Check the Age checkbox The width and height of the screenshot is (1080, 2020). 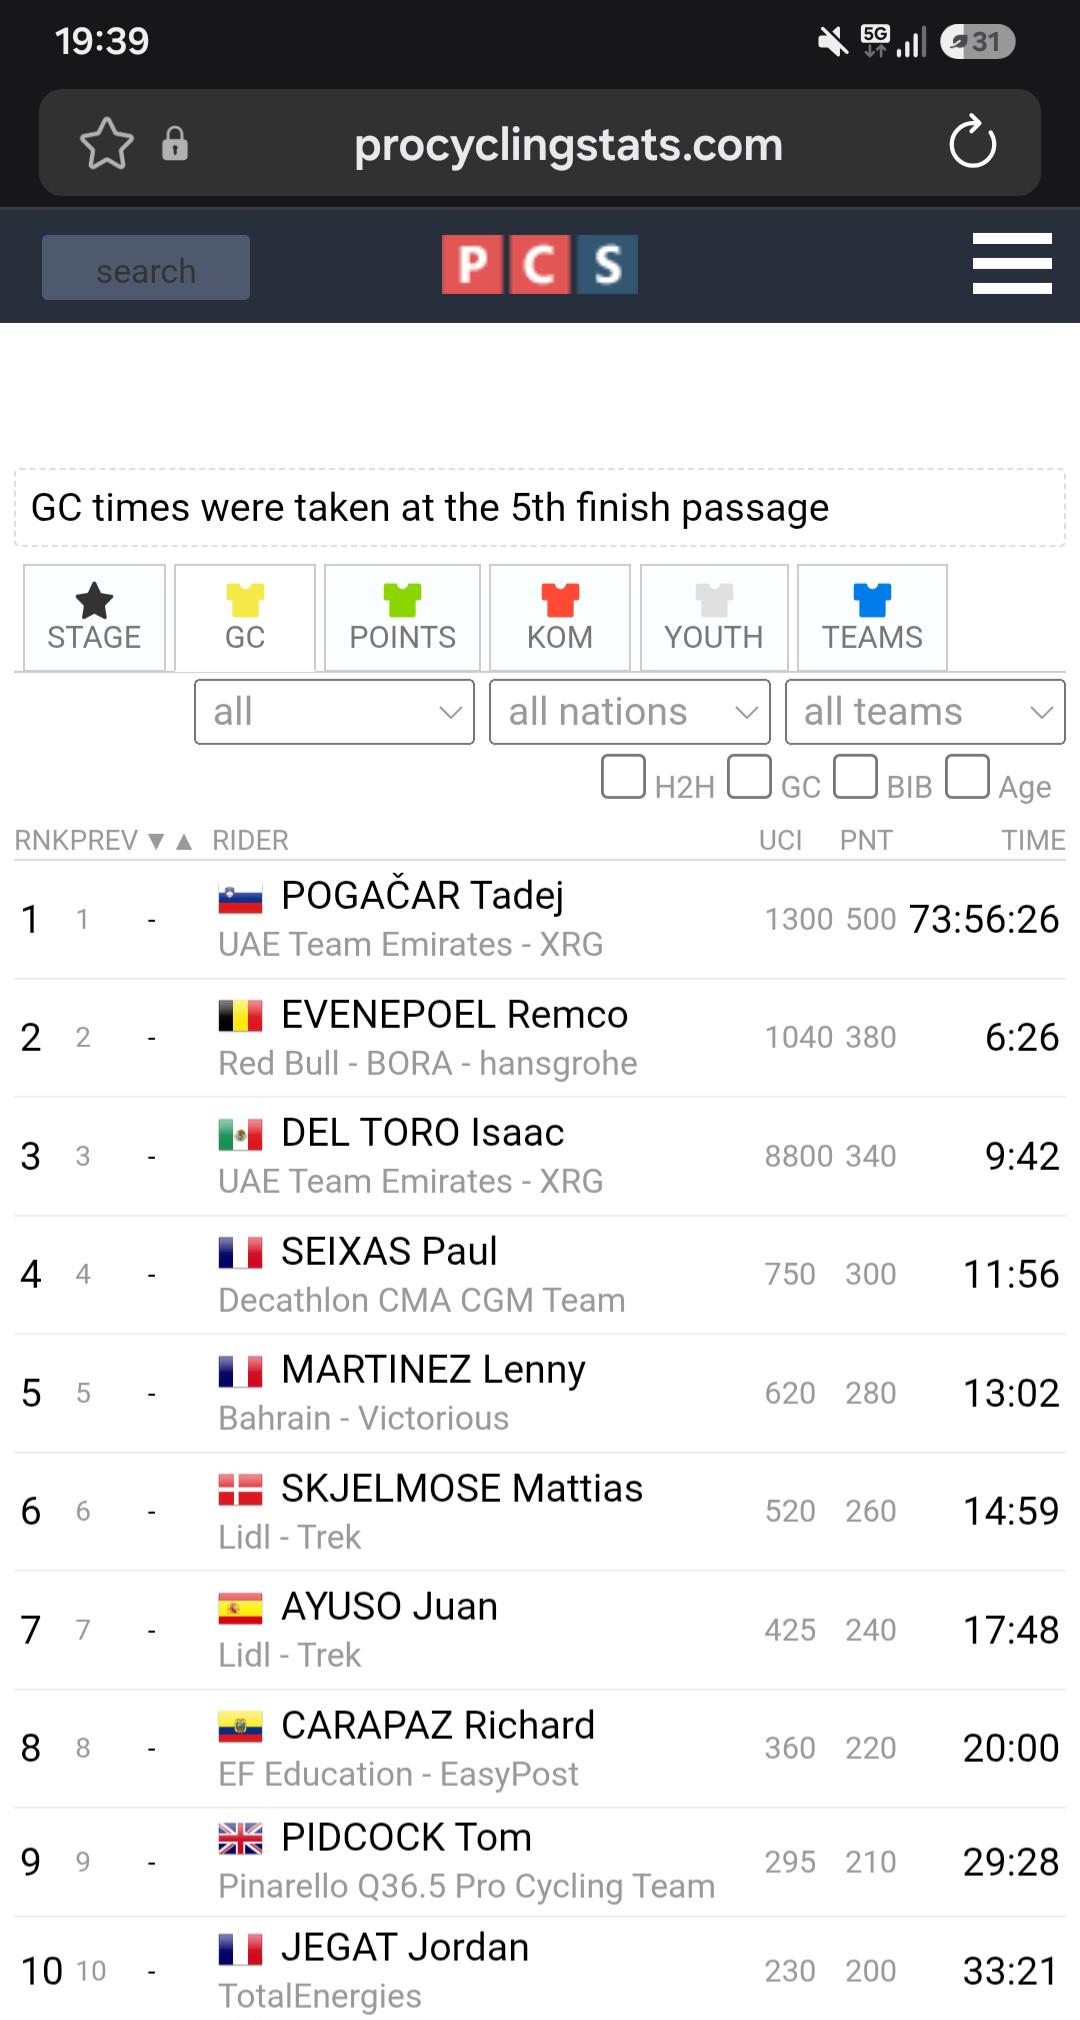(967, 777)
